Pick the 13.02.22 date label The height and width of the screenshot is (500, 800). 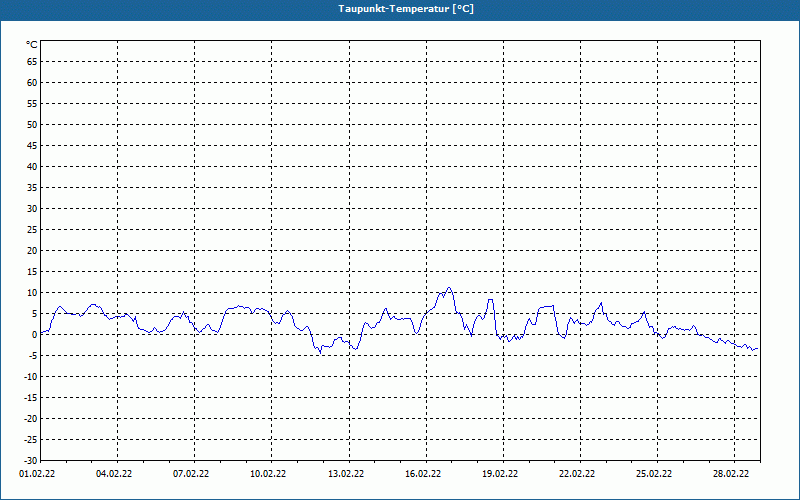[x=346, y=474]
